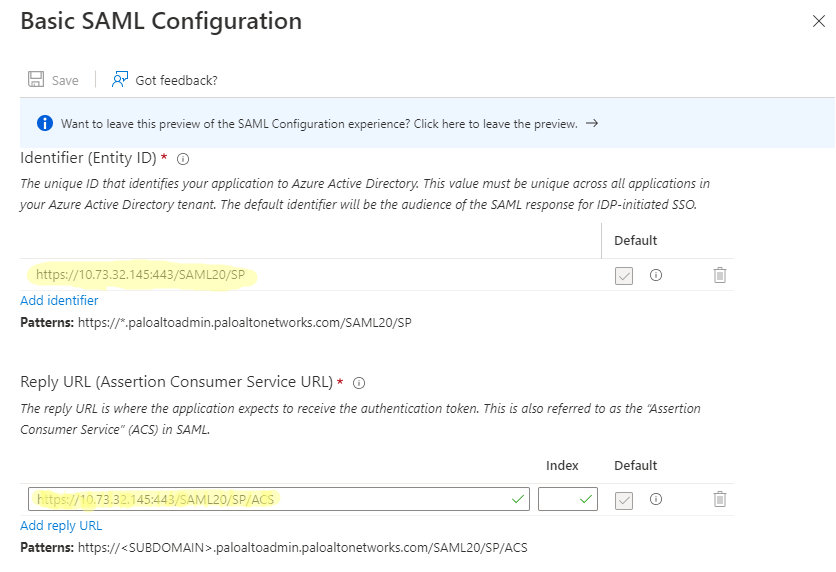The height and width of the screenshot is (572, 836).
Task: Click the Got feedback? text
Action: 176,80
